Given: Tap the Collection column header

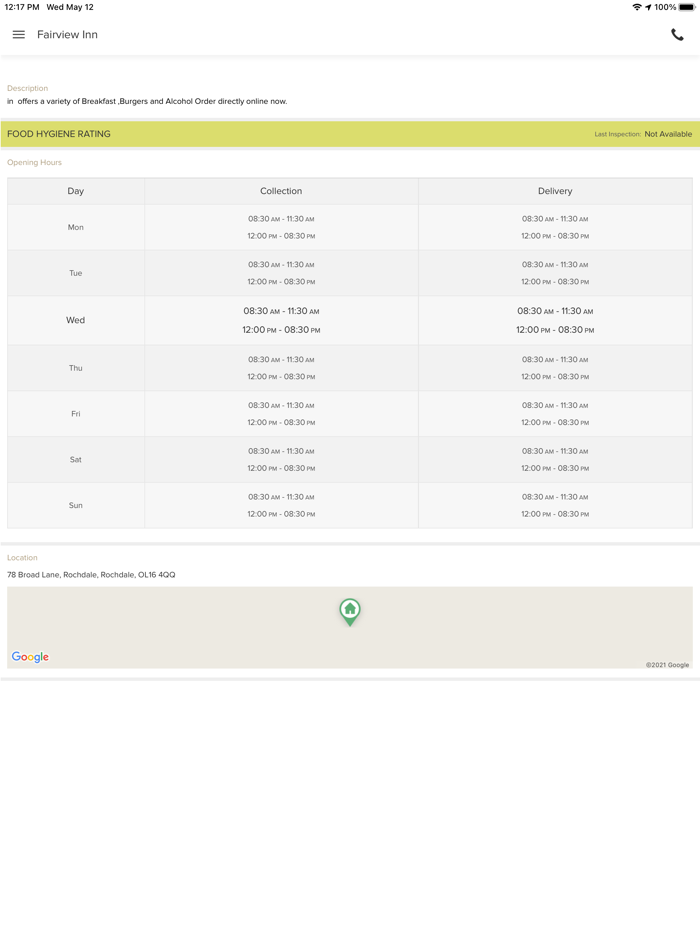Looking at the screenshot, I should [281, 191].
